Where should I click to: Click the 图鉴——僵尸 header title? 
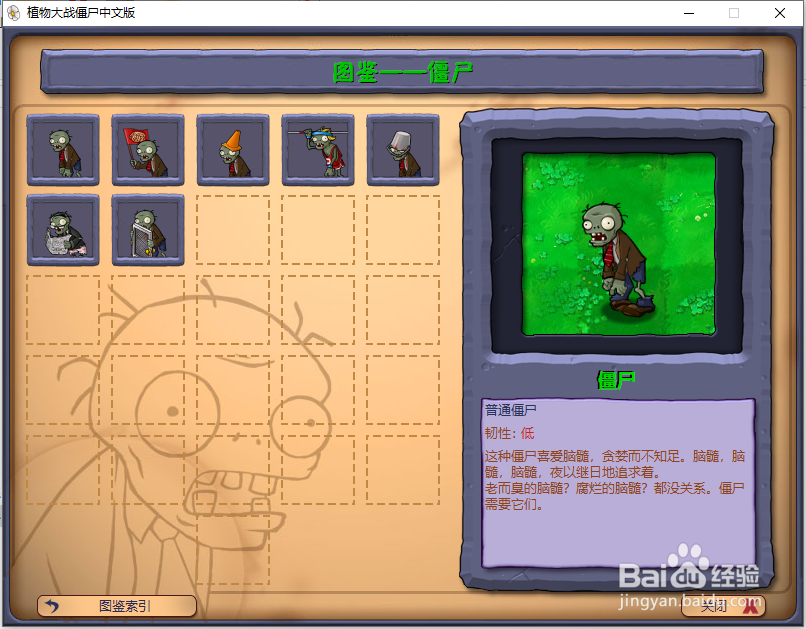coord(402,72)
